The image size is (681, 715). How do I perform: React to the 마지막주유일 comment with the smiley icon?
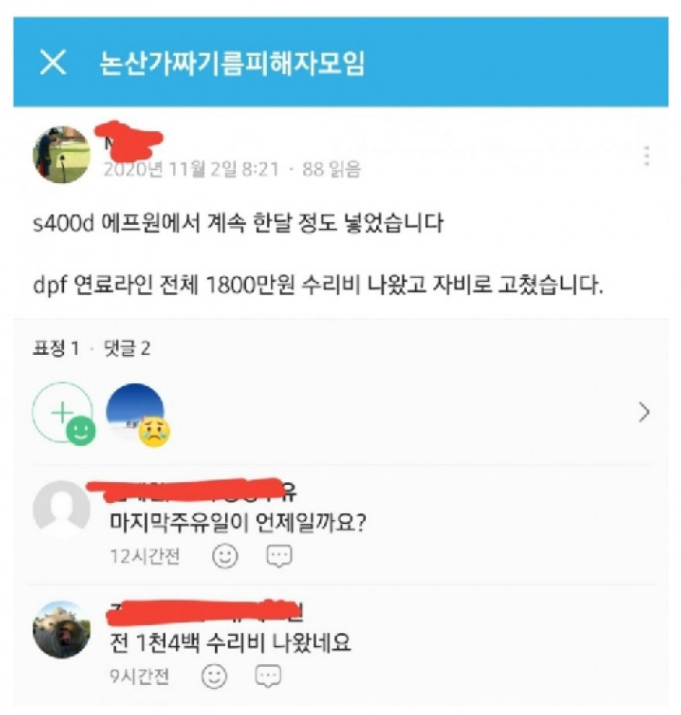point(225,555)
